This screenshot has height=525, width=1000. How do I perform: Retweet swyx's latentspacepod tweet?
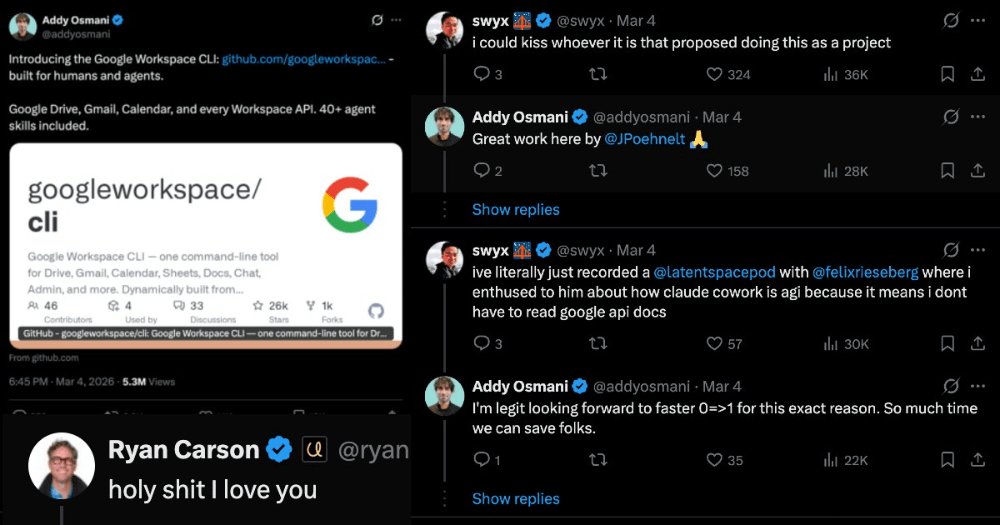[598, 343]
